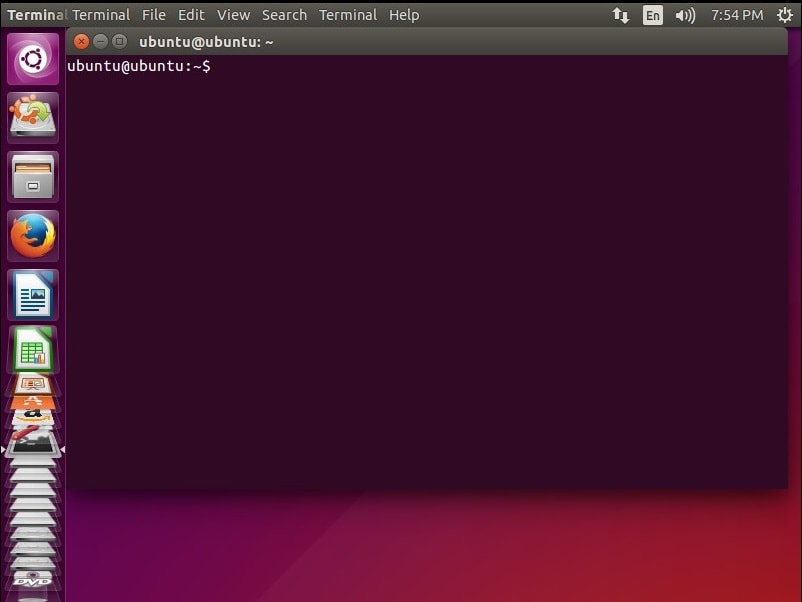The height and width of the screenshot is (602, 802).
Task: Open LibreOffice Calc spreadsheet icon
Action: [33, 349]
